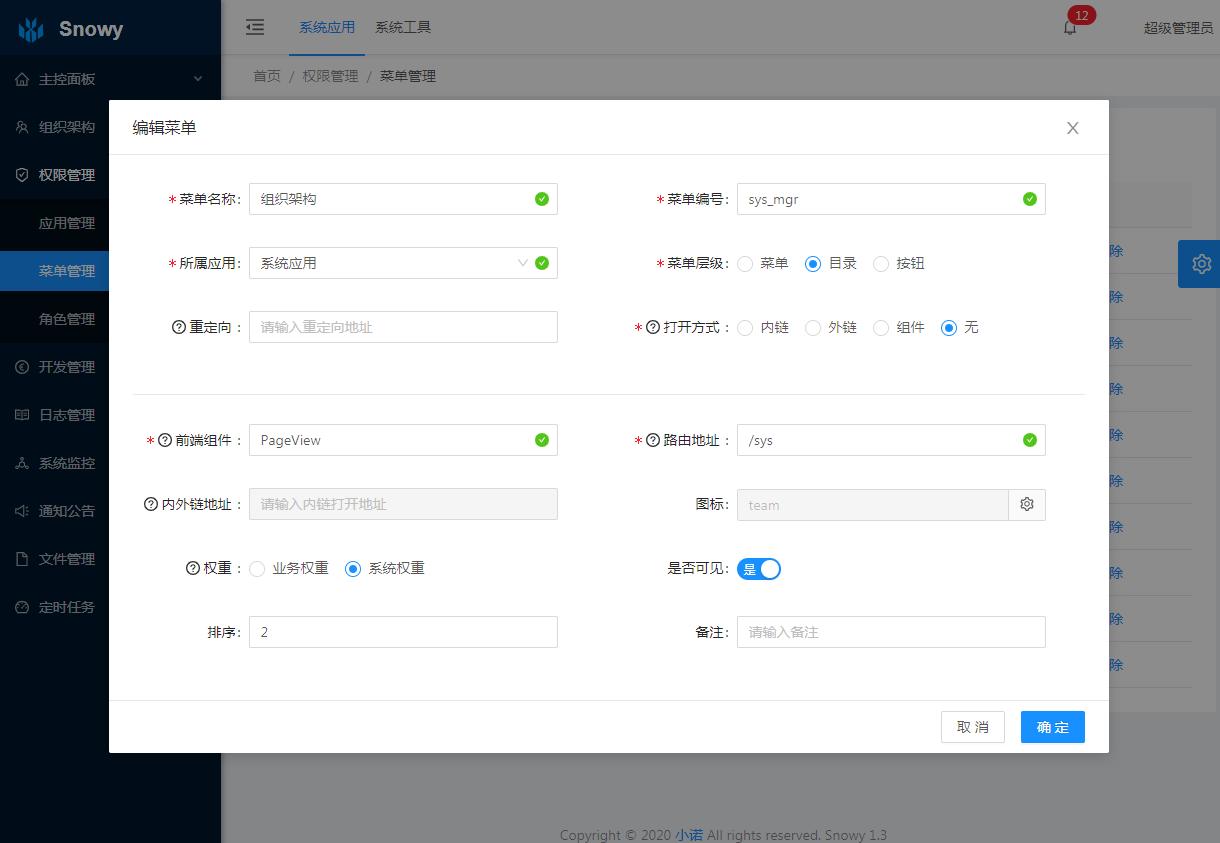
Task: Click the notification bell with 12 badge
Action: click(1069, 27)
